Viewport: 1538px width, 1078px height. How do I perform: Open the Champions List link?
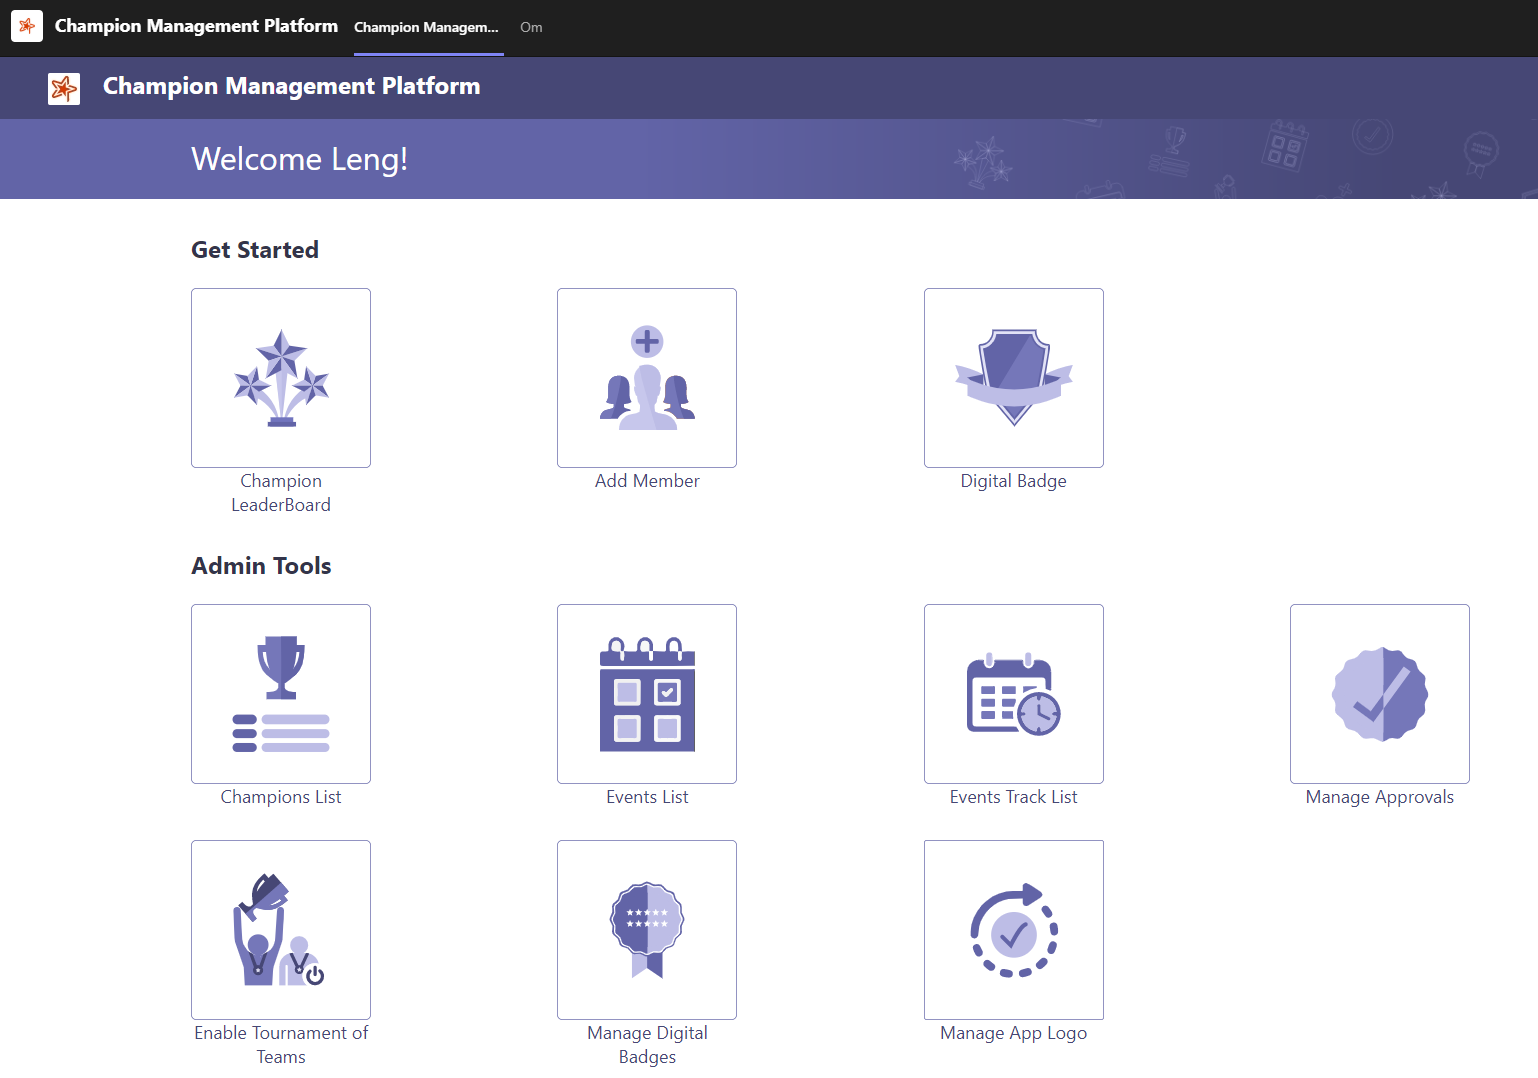[x=280, y=796]
